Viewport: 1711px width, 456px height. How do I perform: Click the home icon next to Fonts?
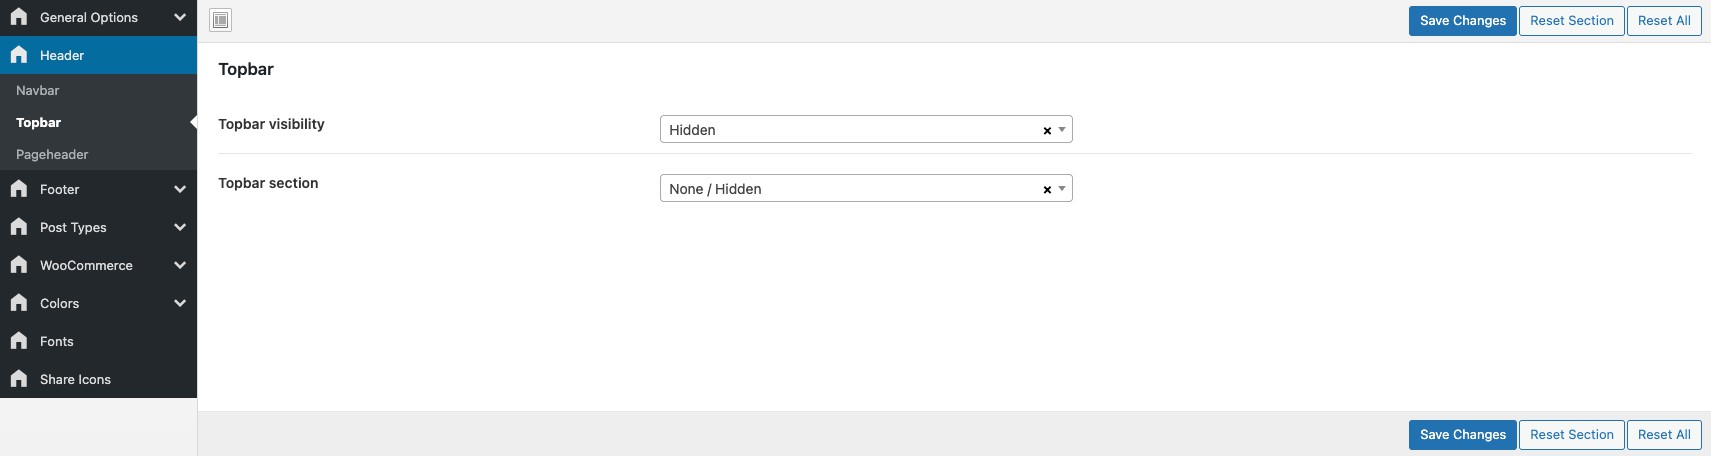pos(19,341)
